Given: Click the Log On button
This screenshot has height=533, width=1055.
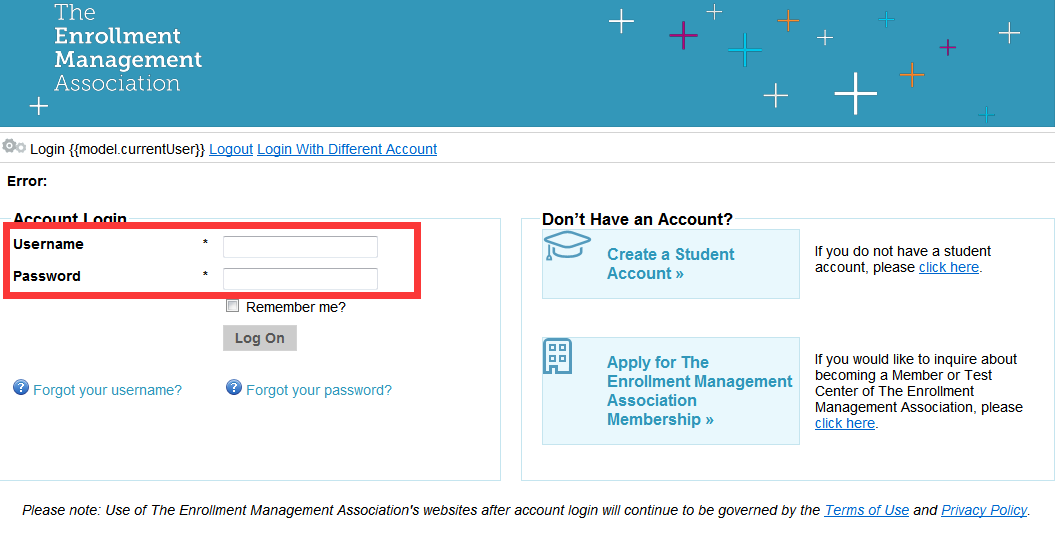Looking at the screenshot, I should coord(260,338).
